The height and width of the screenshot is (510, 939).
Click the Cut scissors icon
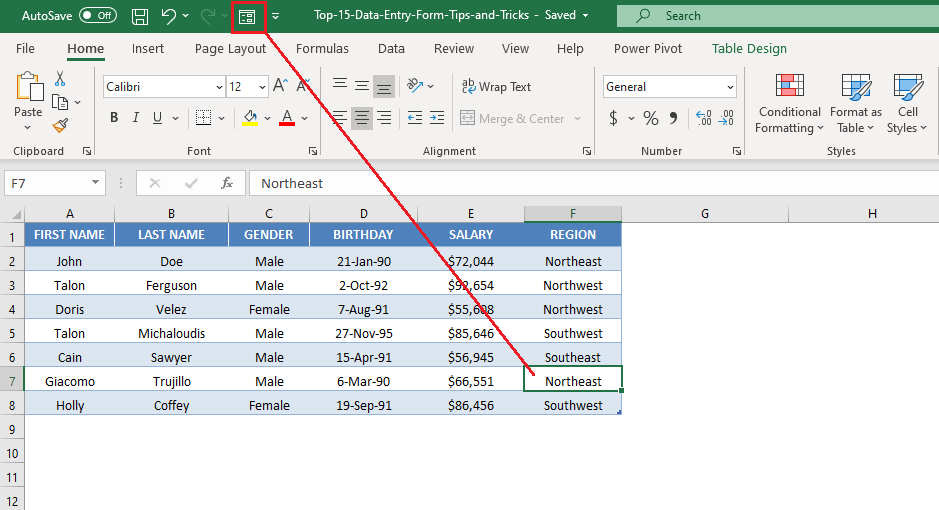pyautogui.click(x=60, y=78)
